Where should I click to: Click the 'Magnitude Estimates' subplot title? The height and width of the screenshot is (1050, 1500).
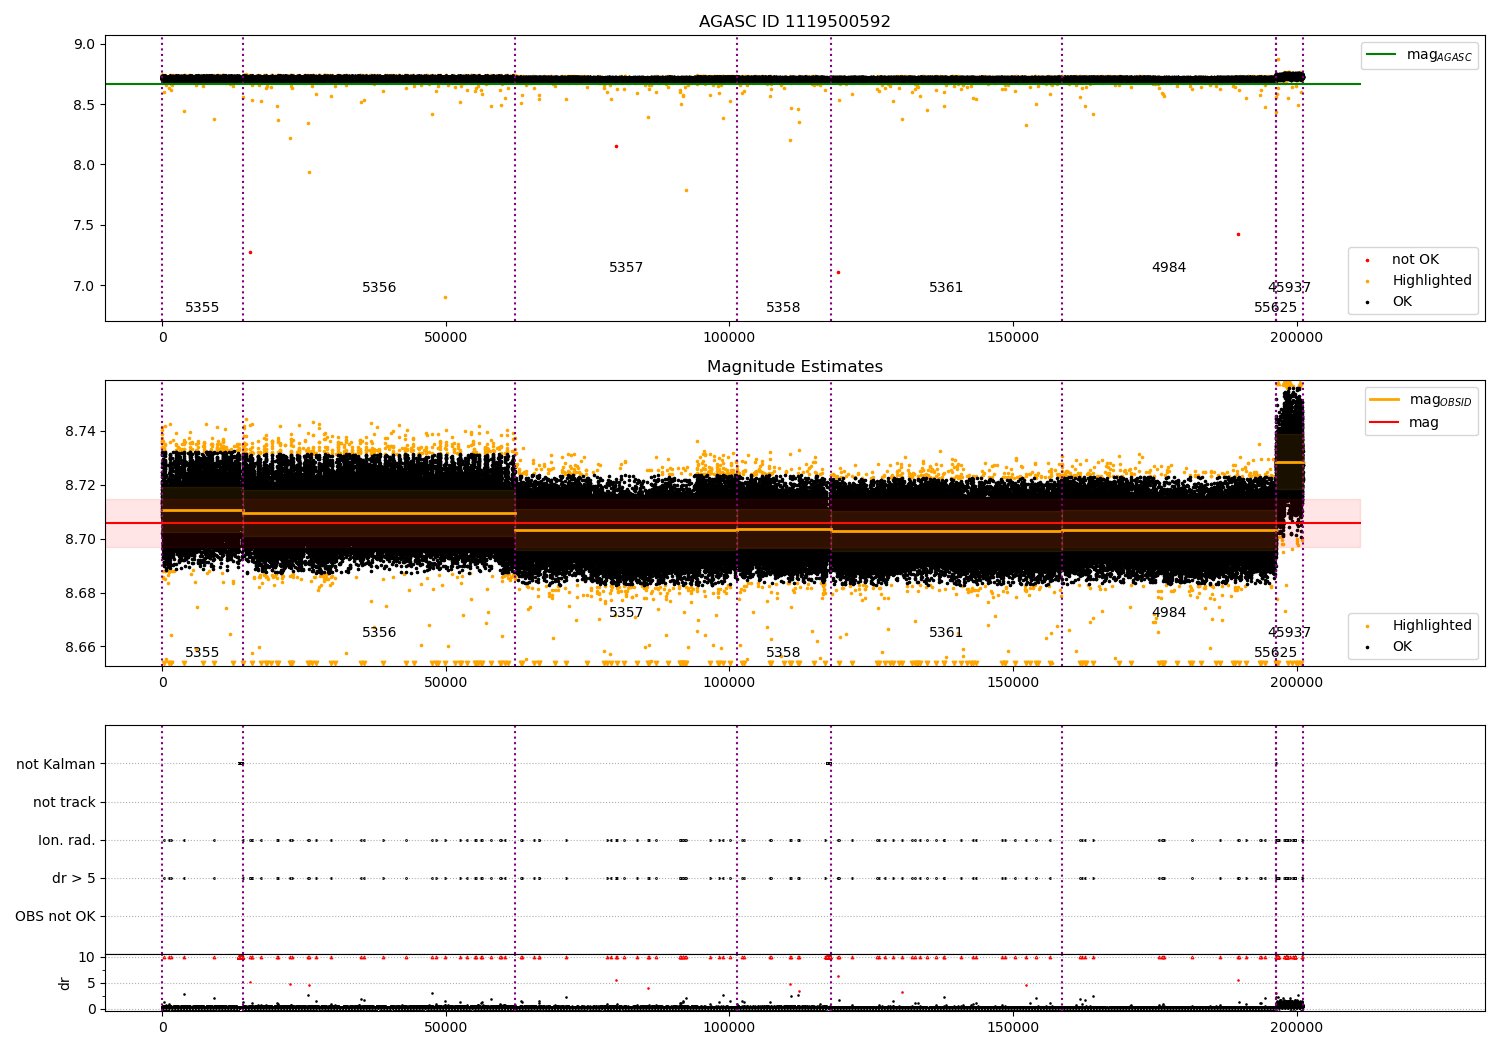[x=794, y=367]
